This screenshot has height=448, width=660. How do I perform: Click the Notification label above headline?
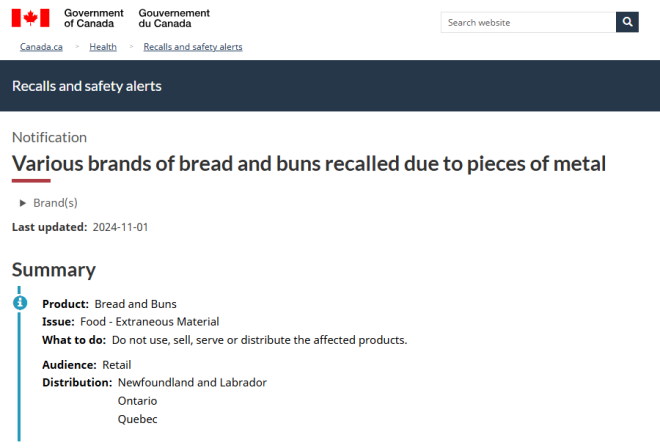[x=49, y=137]
